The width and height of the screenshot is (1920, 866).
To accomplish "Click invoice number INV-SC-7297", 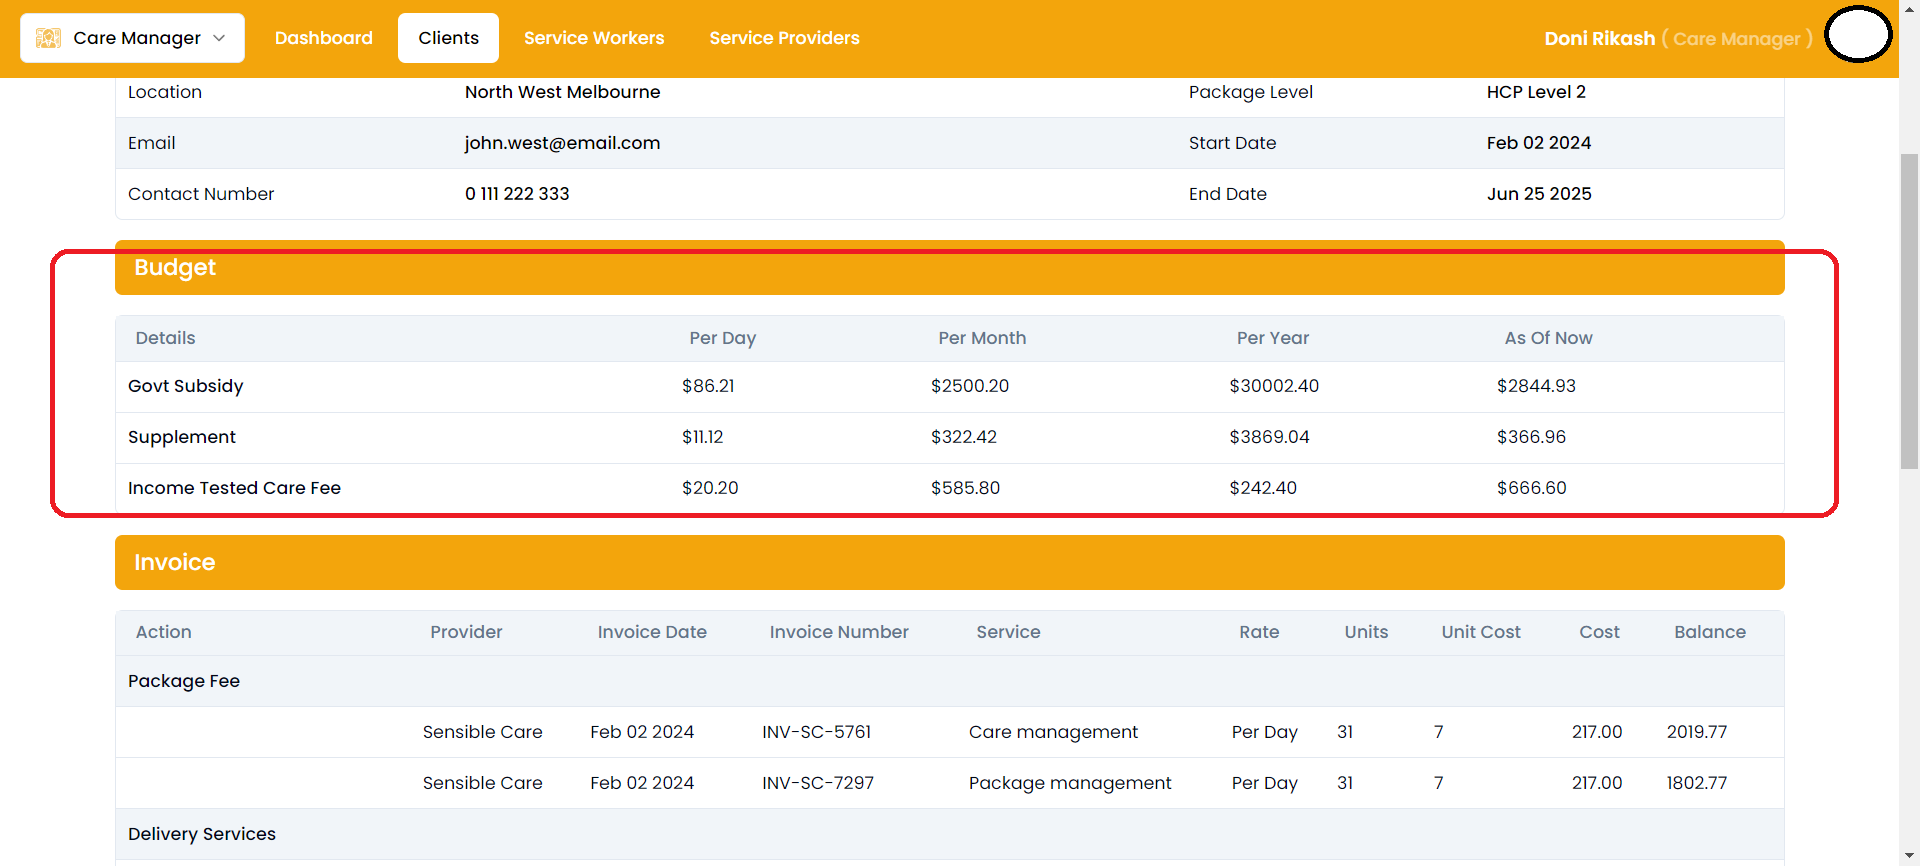I will click(x=817, y=783).
